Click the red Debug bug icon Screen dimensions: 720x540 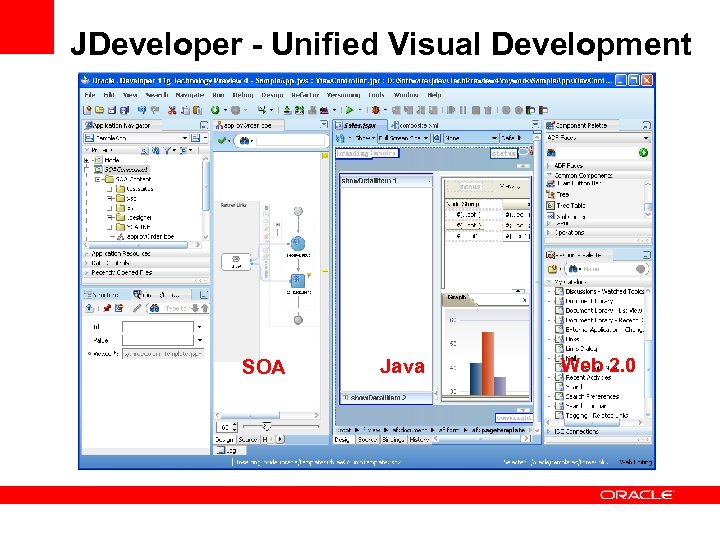(x=376, y=110)
